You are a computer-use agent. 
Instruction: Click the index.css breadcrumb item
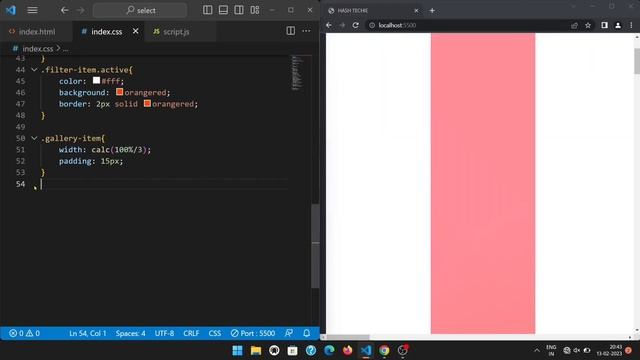[x=38, y=49]
